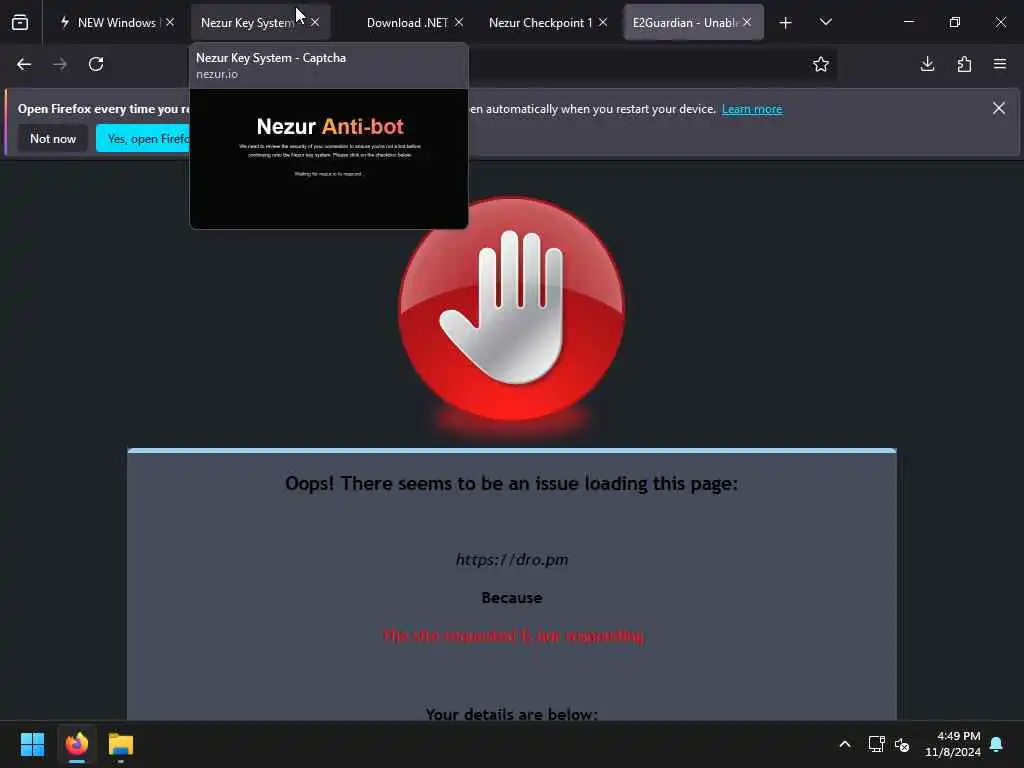Screen dimensions: 1024x768
Task: Open the Extensions puzzle icon
Action: click(964, 64)
